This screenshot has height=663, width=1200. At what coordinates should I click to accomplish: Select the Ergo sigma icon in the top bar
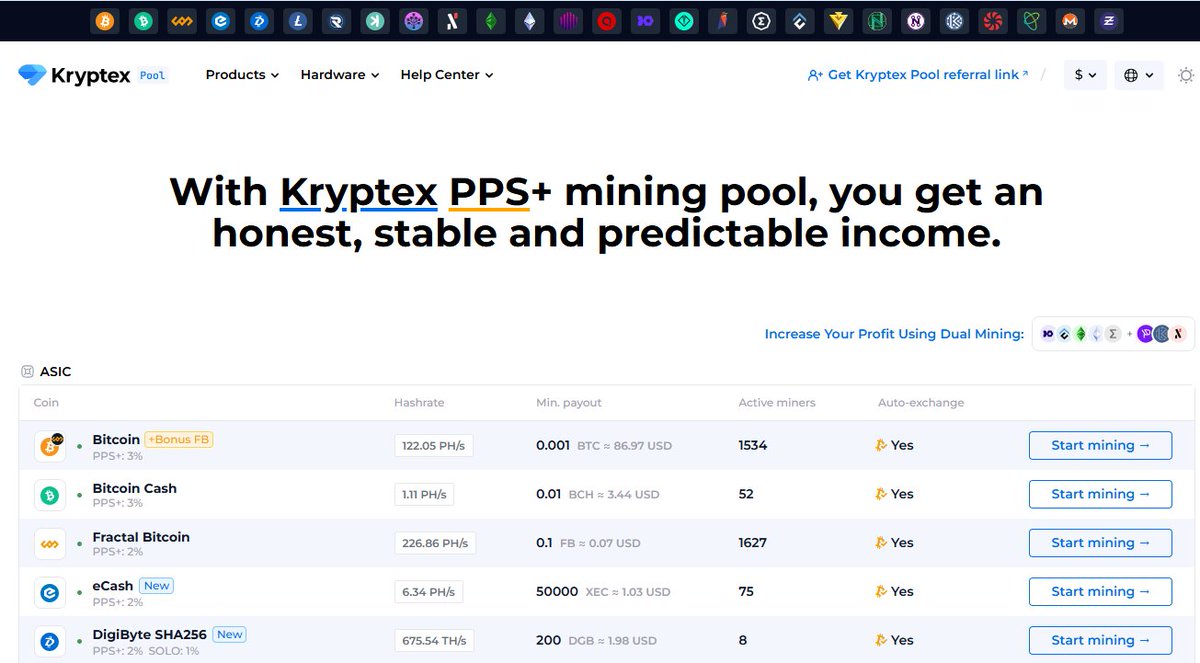pos(761,20)
